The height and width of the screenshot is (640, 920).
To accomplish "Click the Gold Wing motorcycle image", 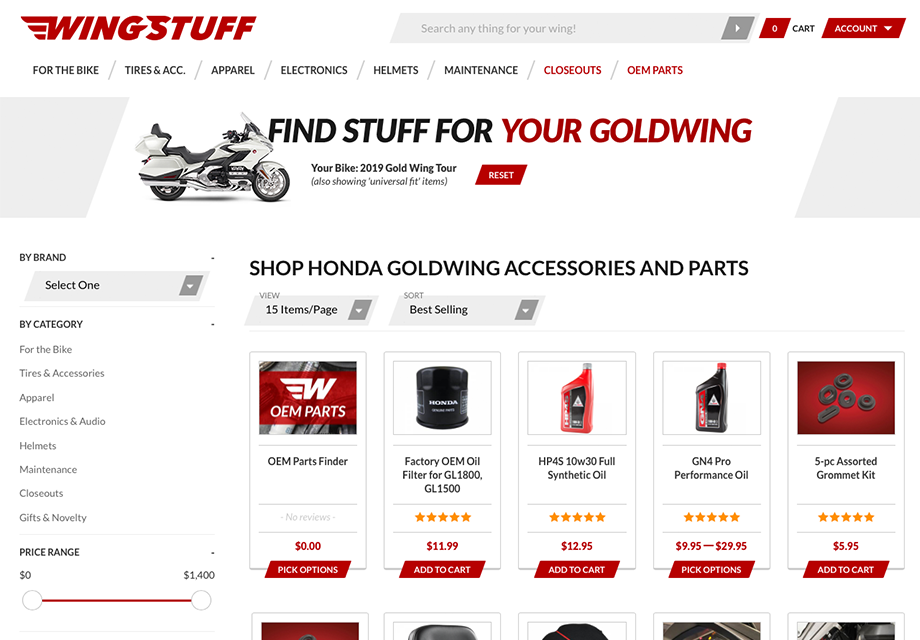I will [x=212, y=157].
